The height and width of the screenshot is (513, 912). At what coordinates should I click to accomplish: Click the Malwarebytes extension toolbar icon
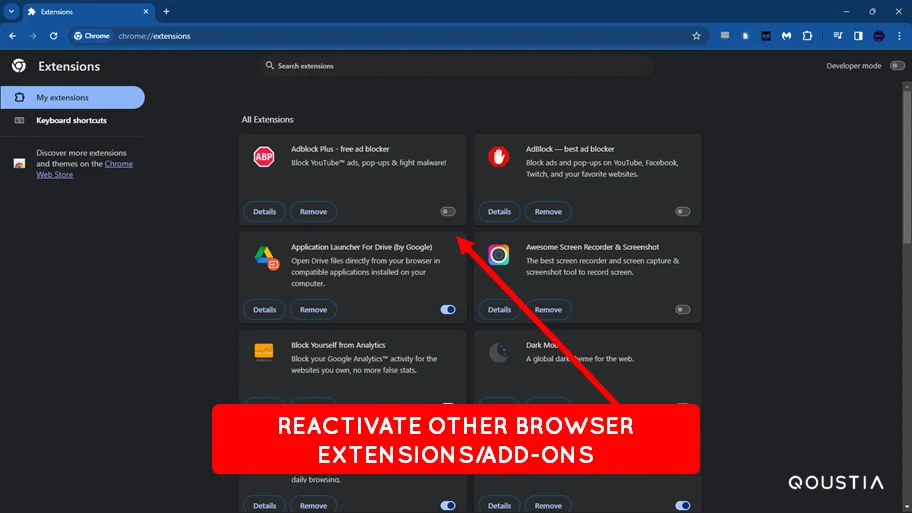(786, 36)
